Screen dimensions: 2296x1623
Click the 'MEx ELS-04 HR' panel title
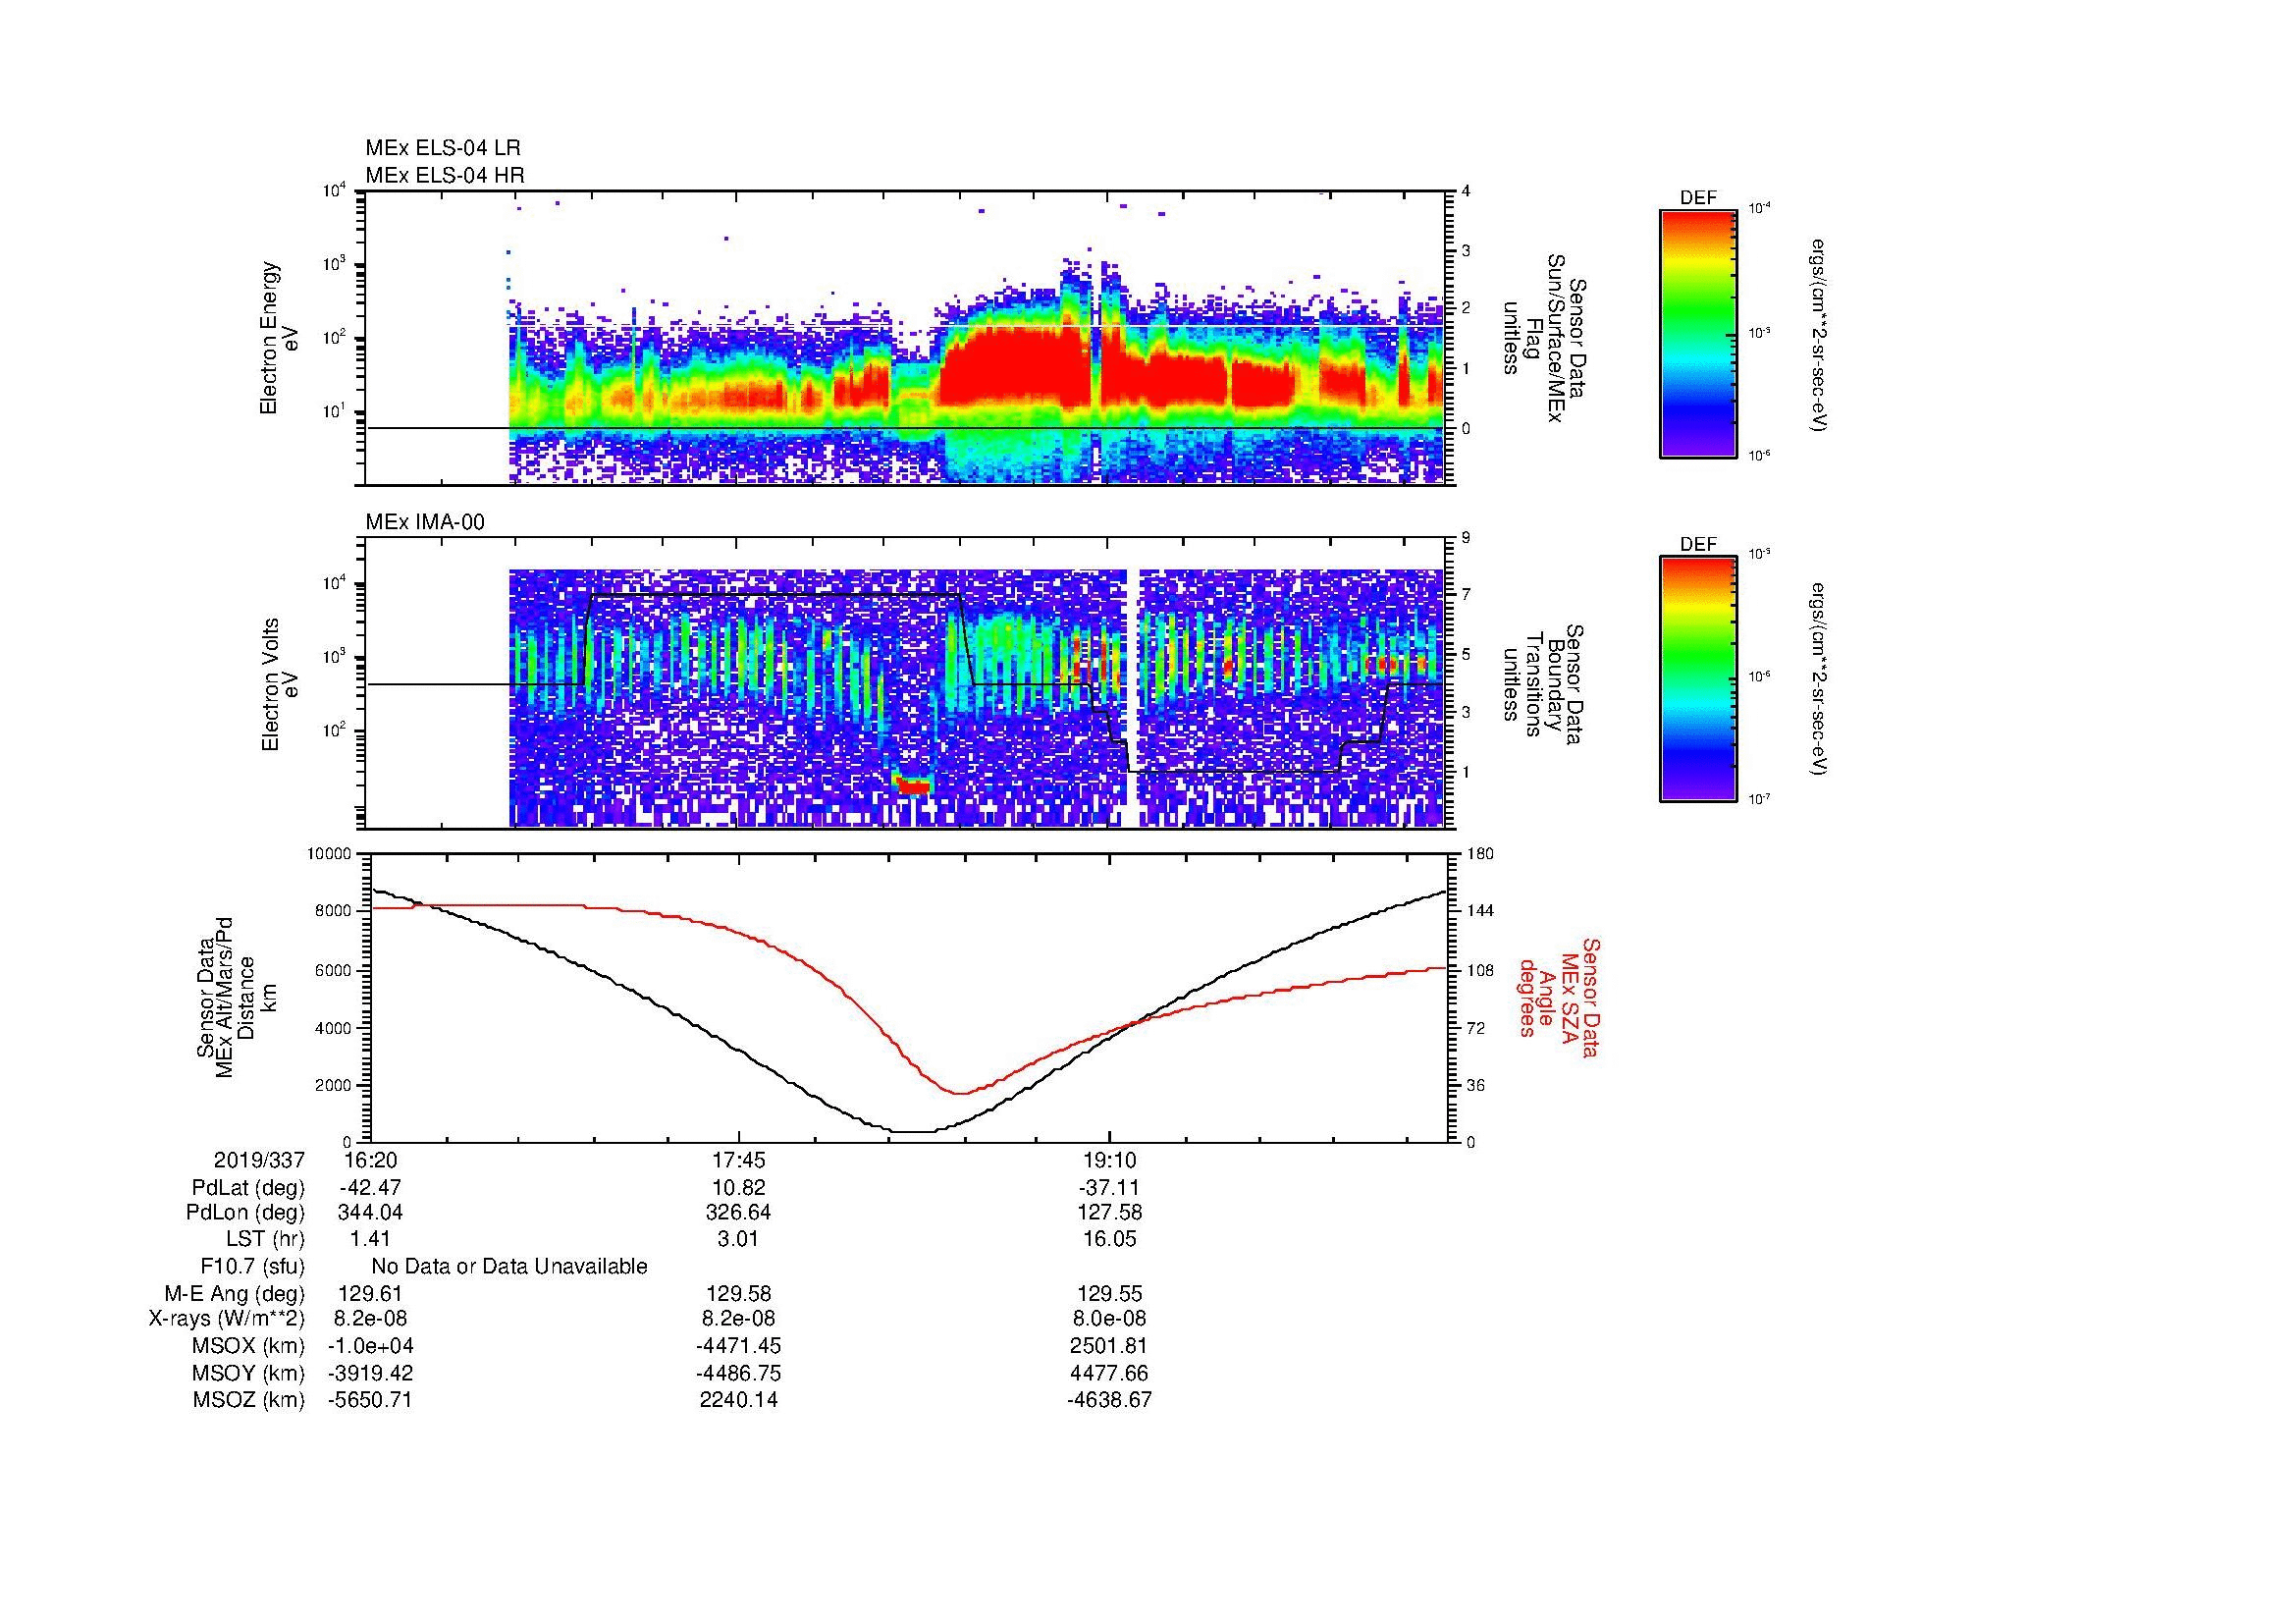click(x=445, y=175)
